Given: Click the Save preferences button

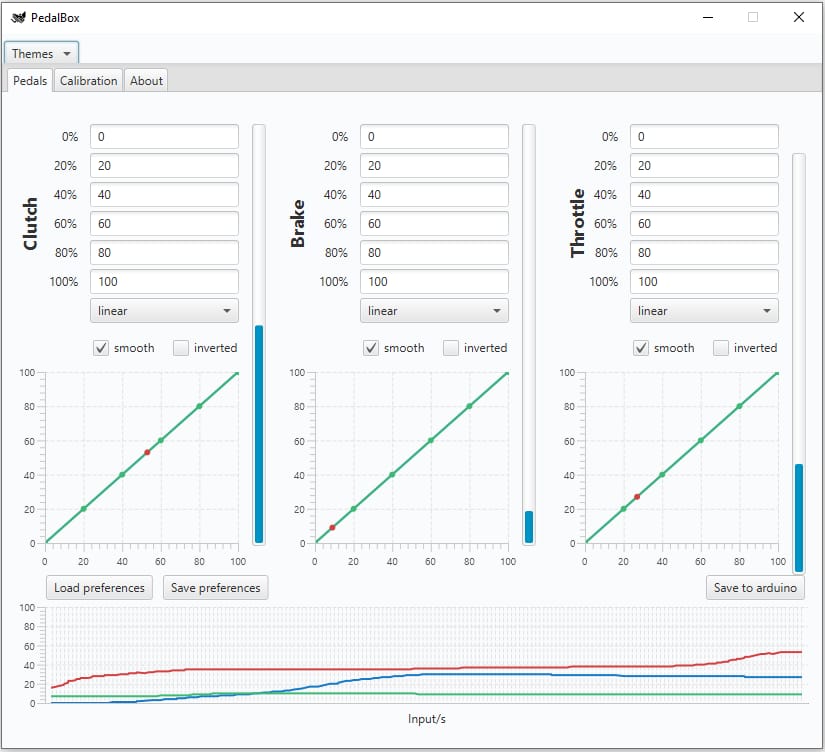Looking at the screenshot, I should click(x=215, y=587).
